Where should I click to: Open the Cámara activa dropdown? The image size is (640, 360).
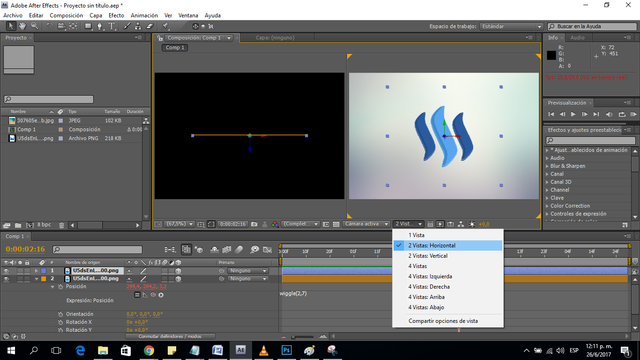tap(366, 224)
